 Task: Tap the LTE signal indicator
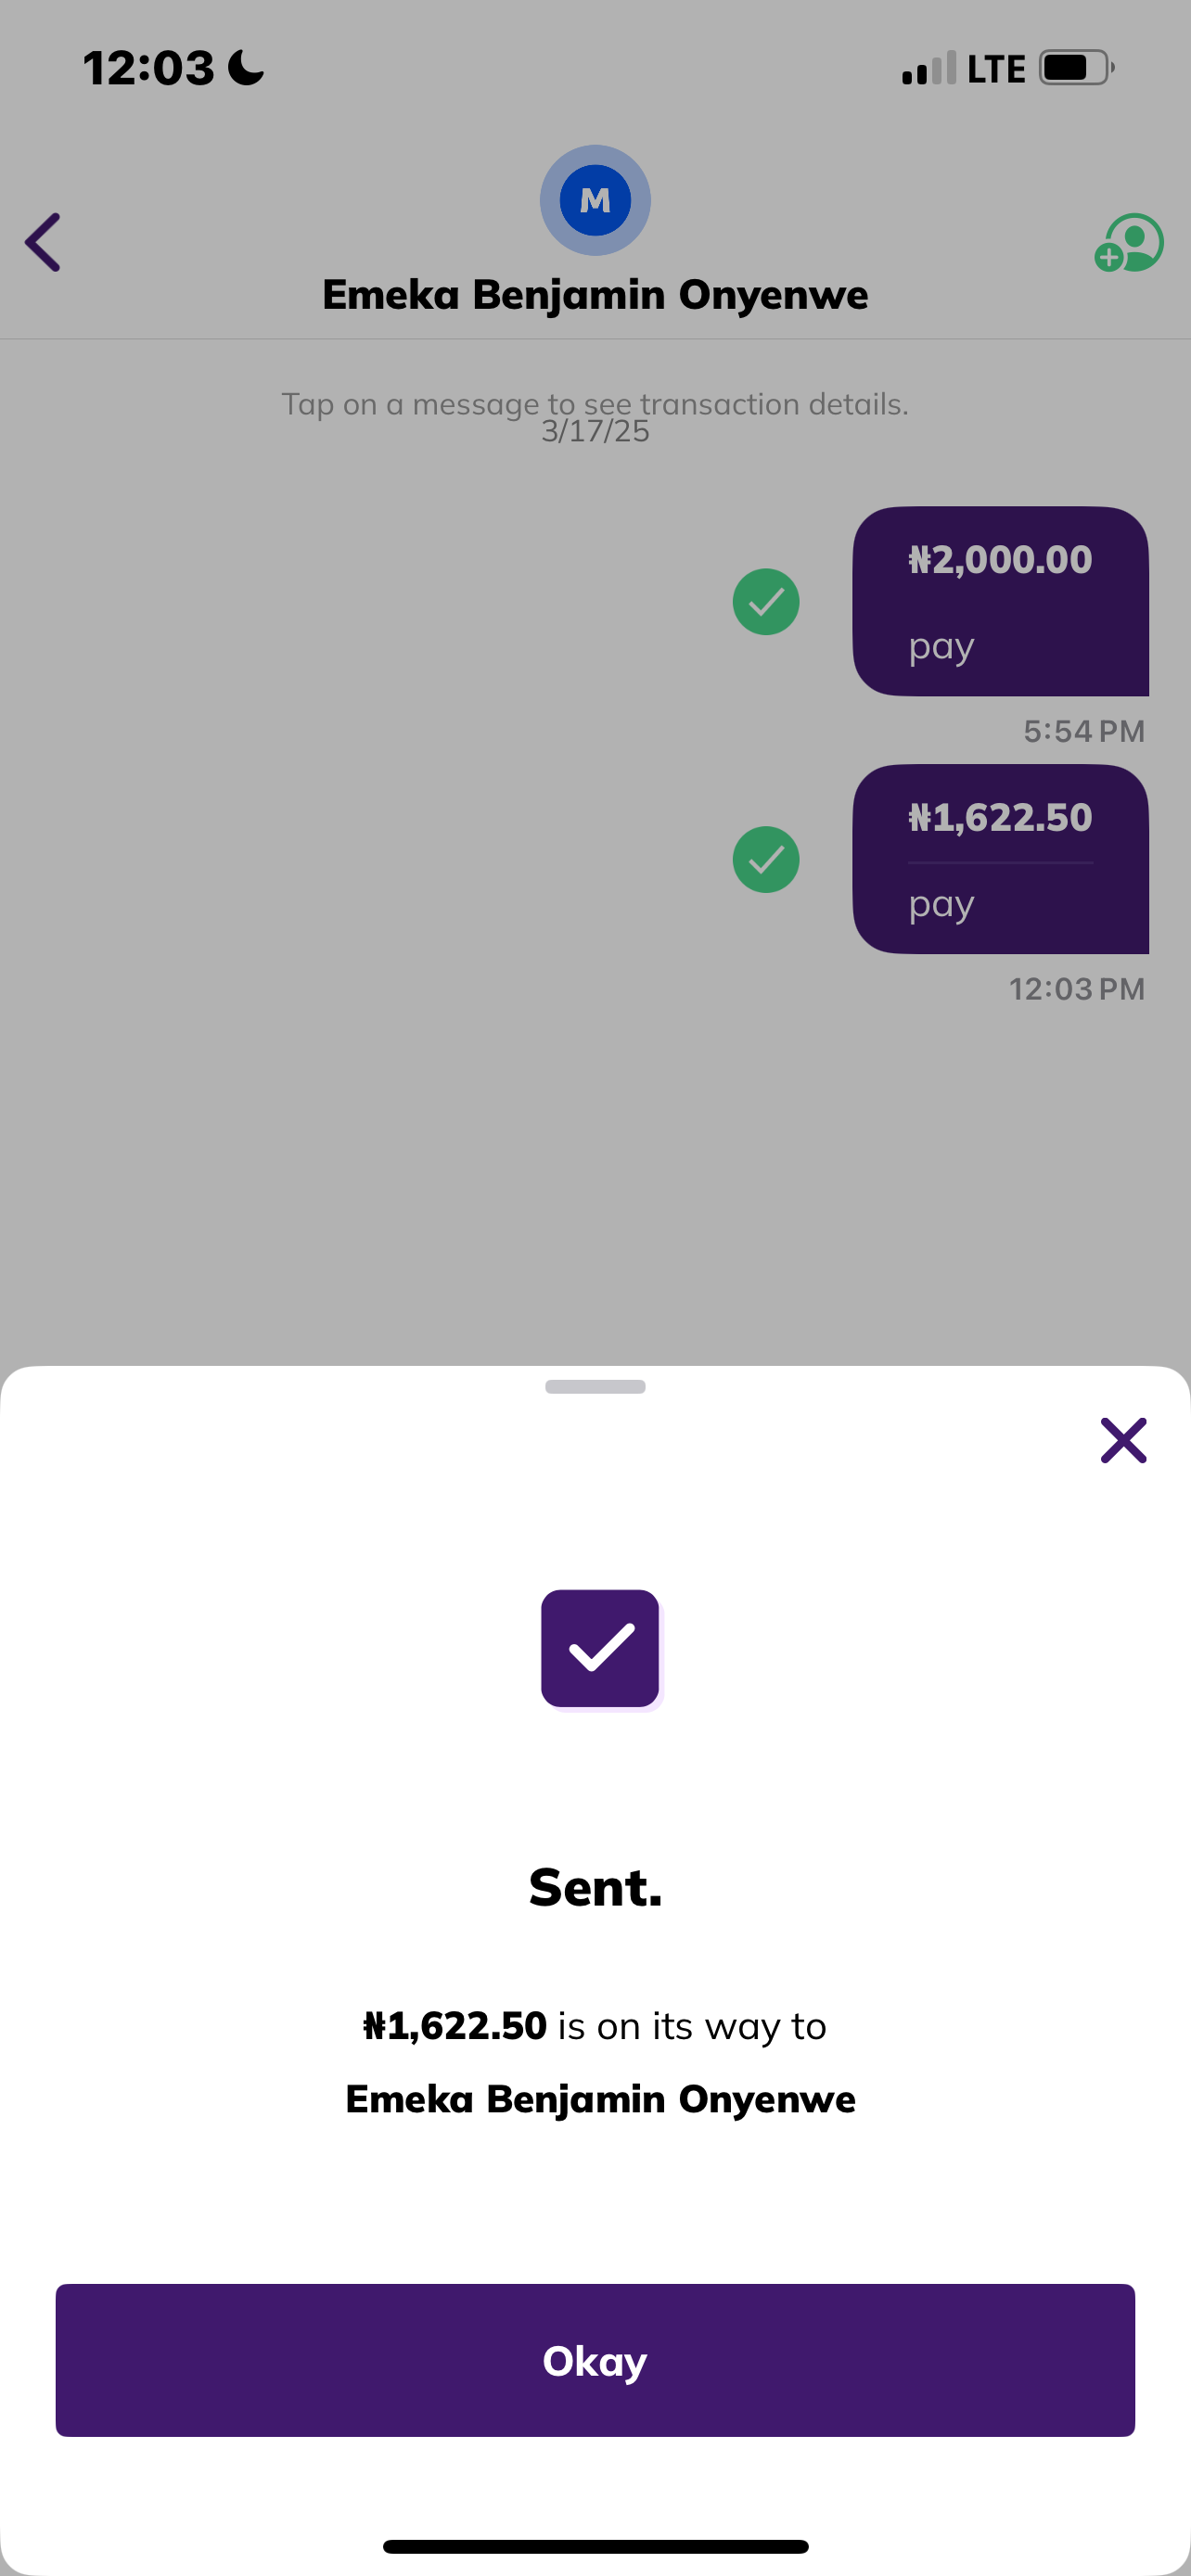[x=996, y=69]
